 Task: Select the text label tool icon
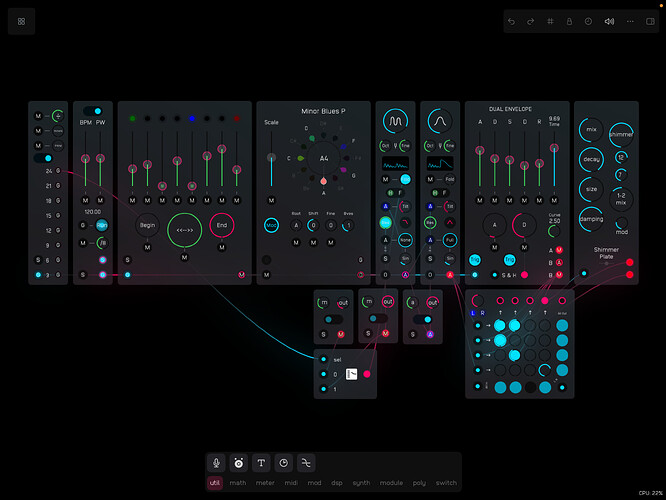pos(261,462)
